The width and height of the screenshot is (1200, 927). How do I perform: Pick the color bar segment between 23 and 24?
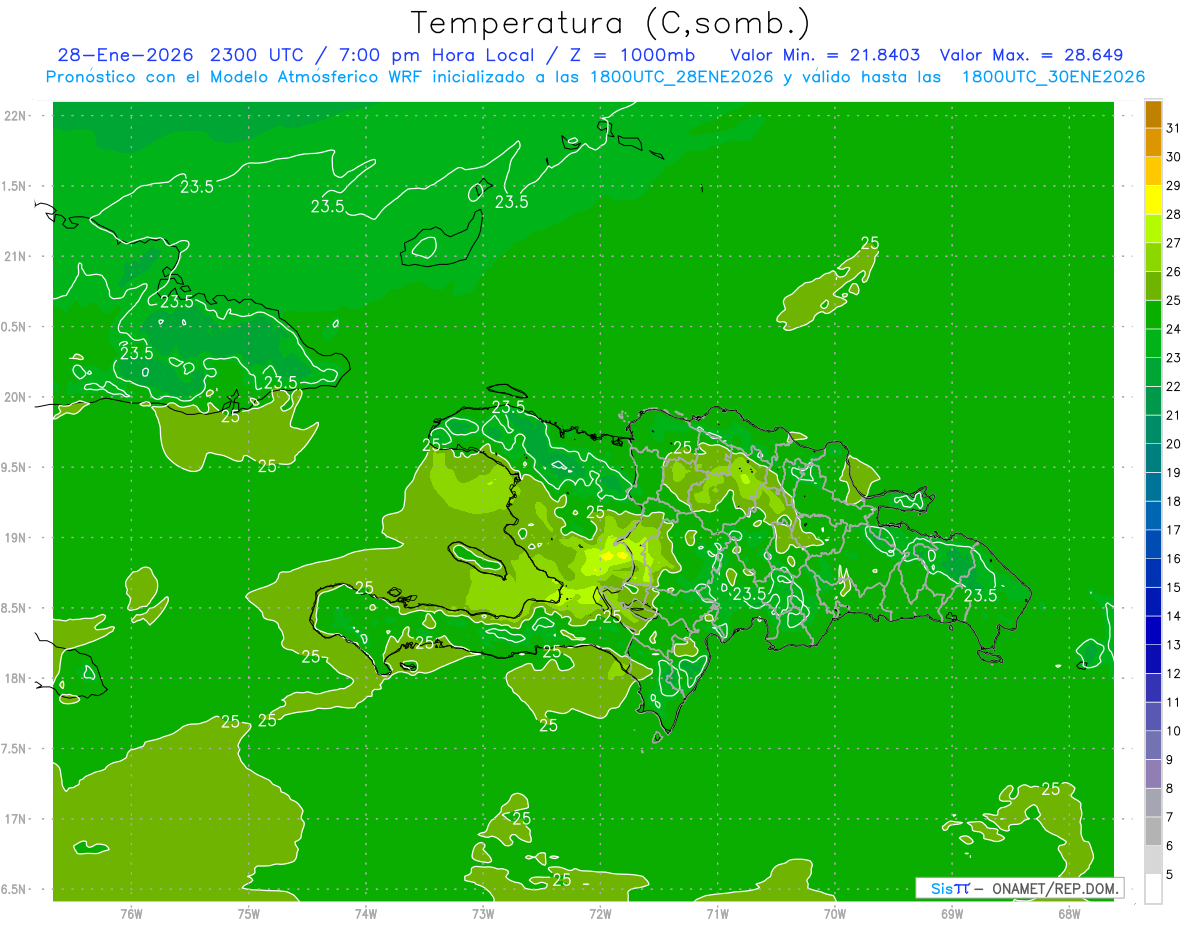coord(1153,344)
